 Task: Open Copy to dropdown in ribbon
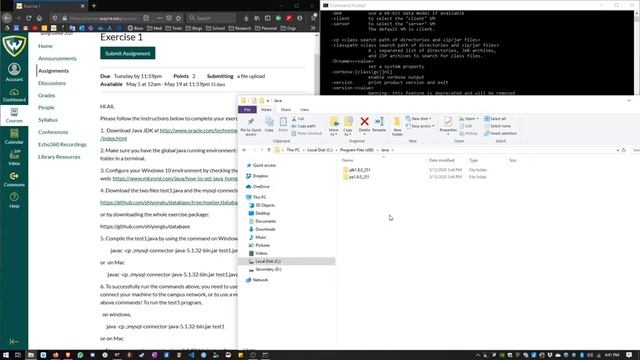[x=348, y=126]
